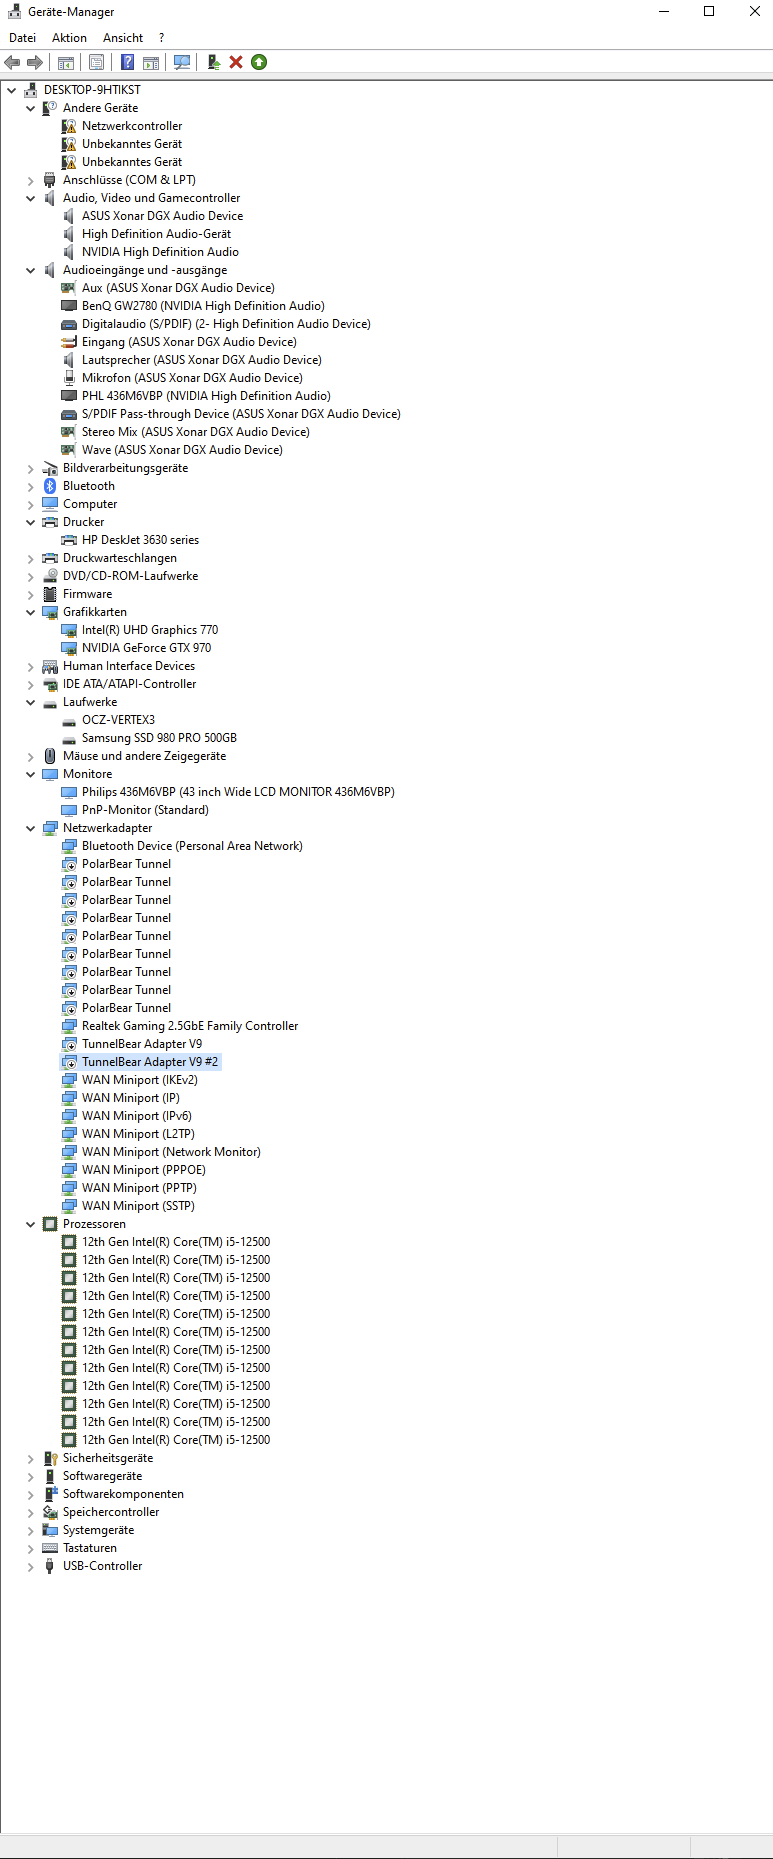
Task: Click the printer icon beside Drucker
Action: [50, 522]
